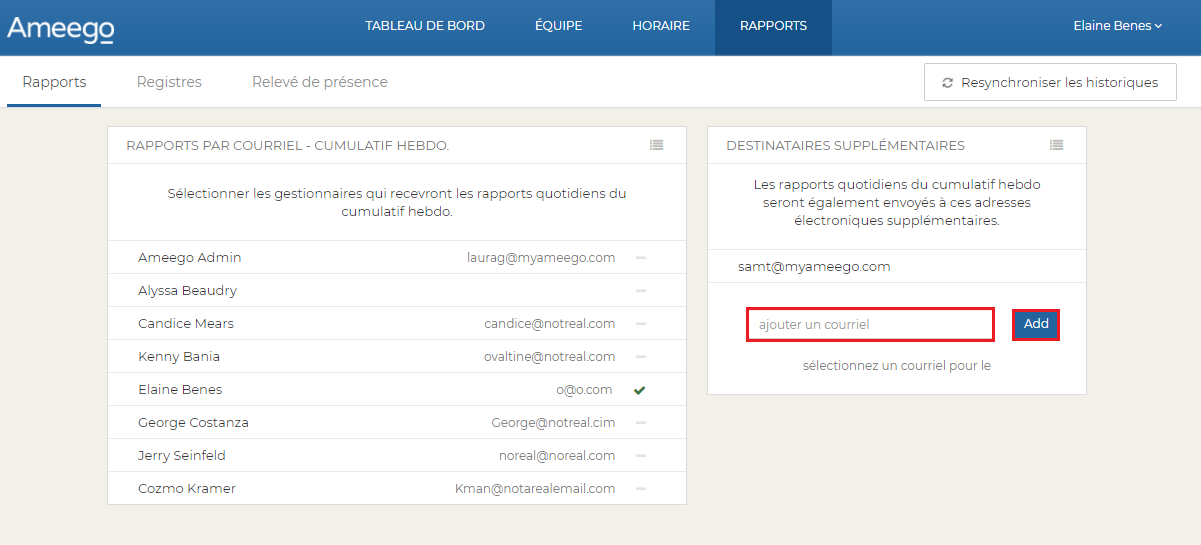Switch to Relevé de présence tab

tap(320, 82)
